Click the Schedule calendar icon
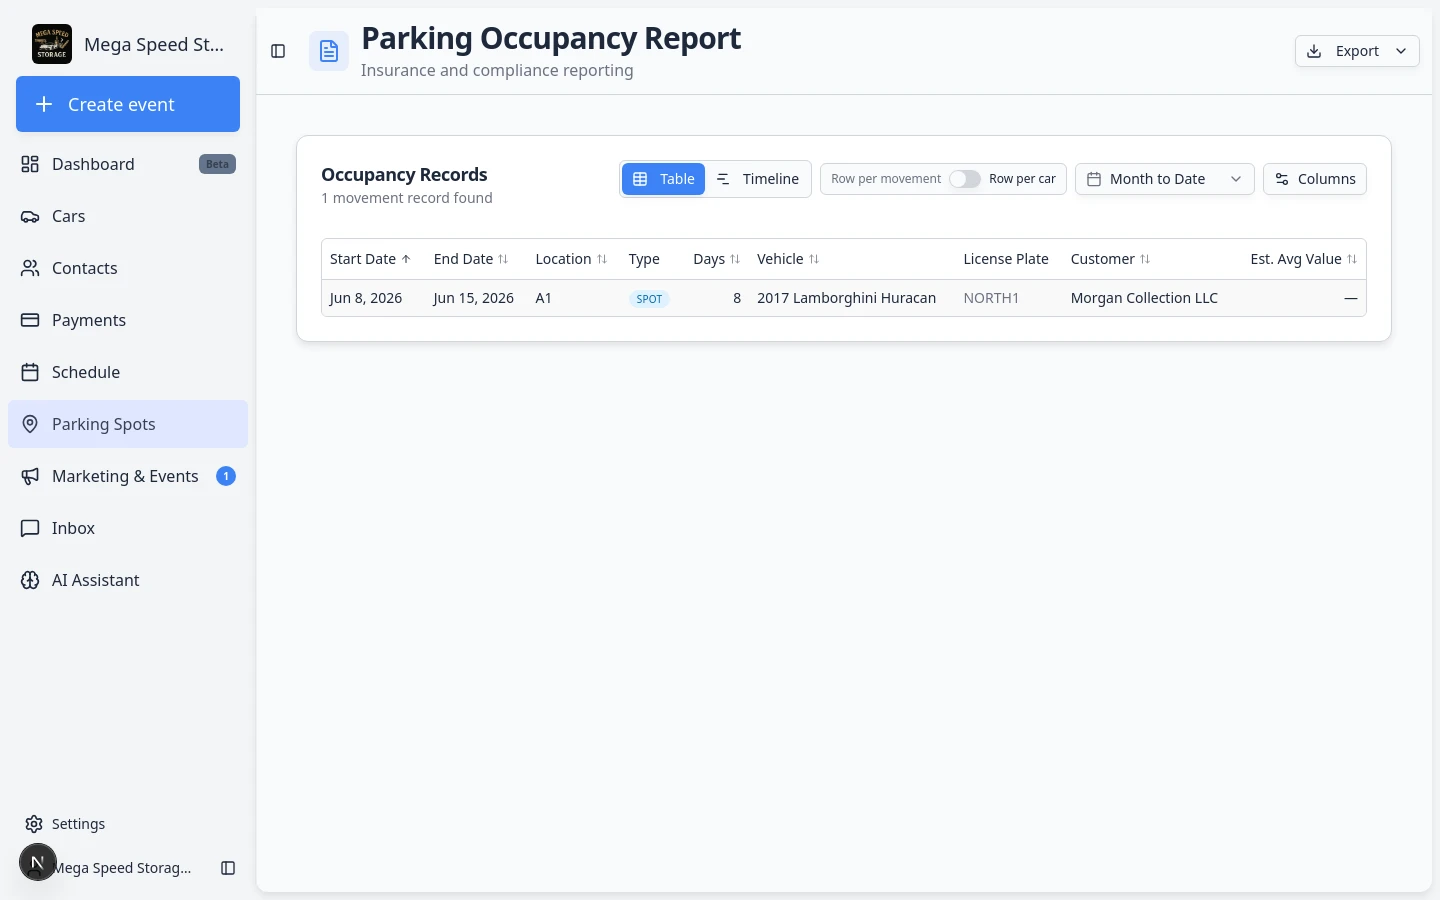This screenshot has height=900, width=1440. point(30,372)
